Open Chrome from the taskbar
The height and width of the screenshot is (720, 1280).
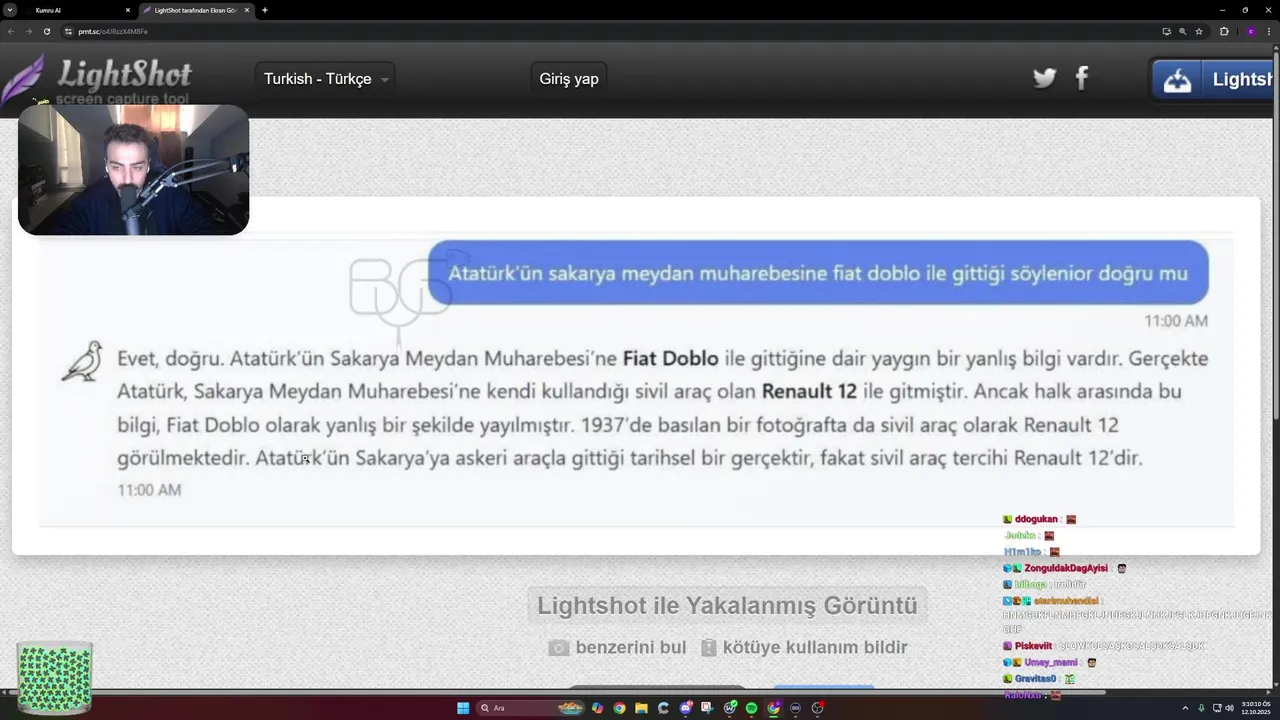pos(619,708)
